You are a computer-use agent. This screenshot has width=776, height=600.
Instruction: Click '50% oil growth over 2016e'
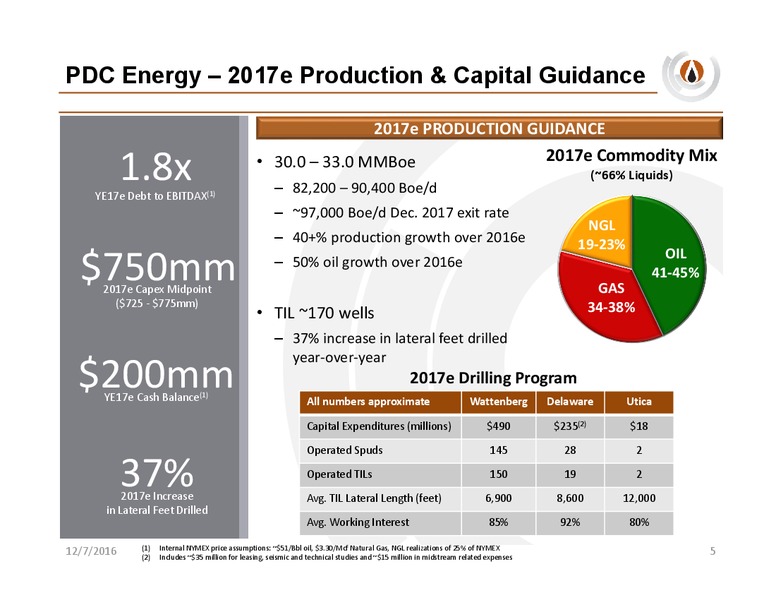[377, 262]
